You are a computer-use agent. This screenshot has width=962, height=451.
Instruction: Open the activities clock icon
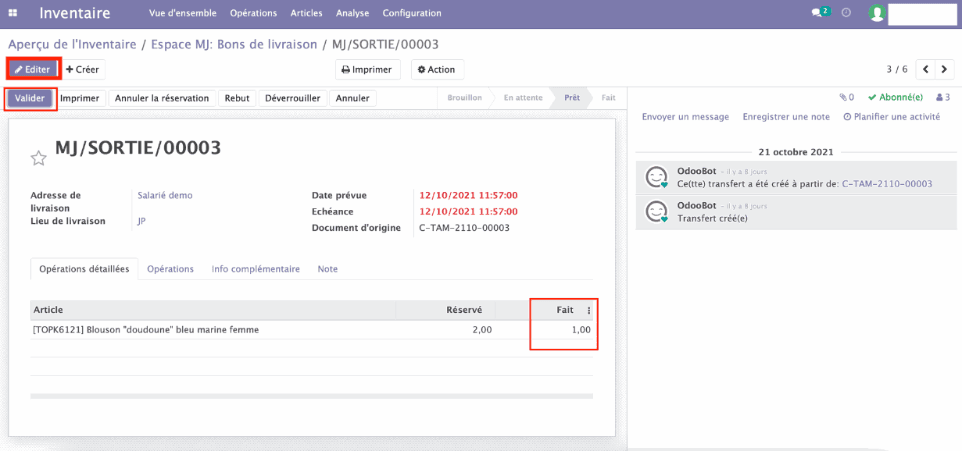[847, 13]
